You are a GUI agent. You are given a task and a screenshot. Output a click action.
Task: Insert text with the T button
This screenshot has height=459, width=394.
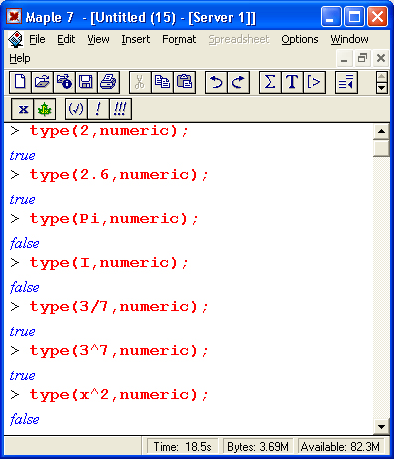click(292, 82)
